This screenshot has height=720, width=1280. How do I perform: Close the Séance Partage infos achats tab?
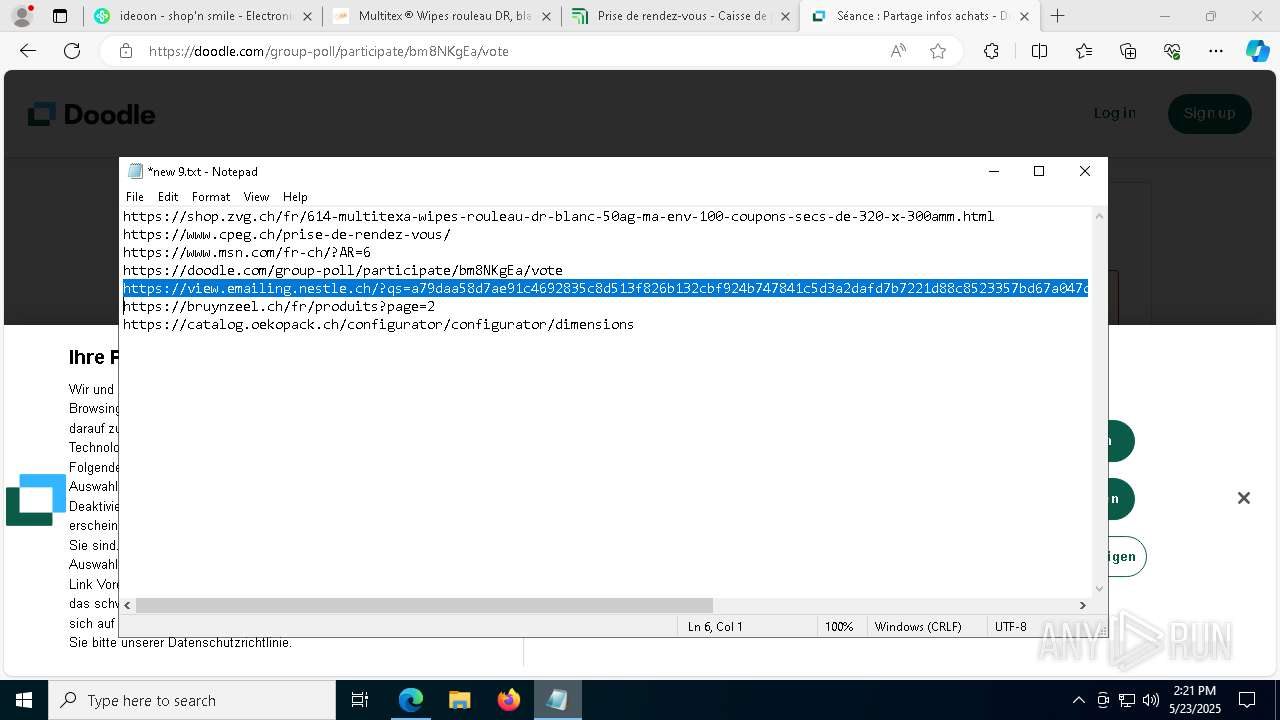(1024, 16)
